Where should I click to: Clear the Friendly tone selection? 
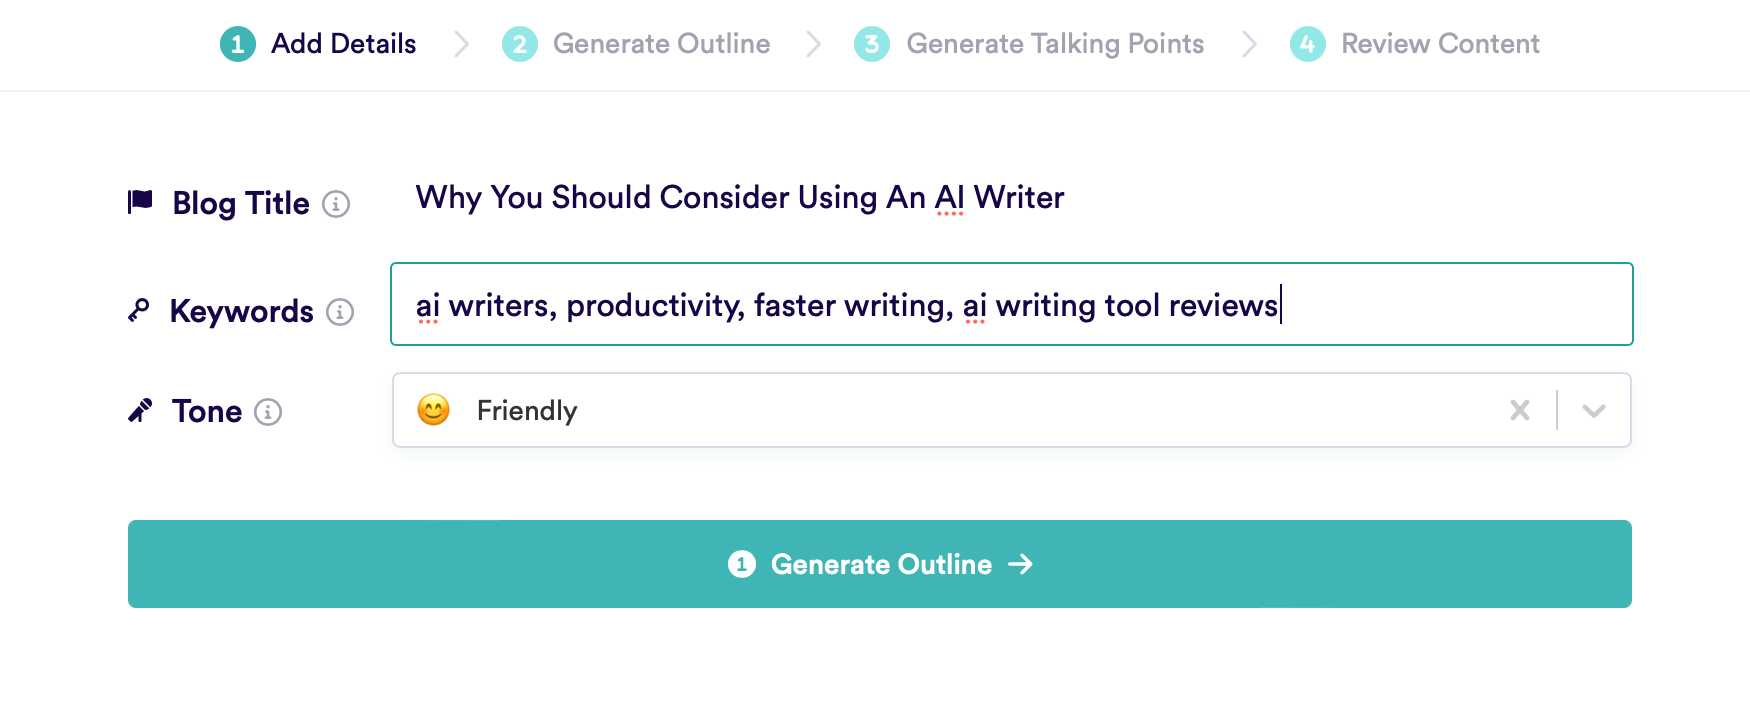[1520, 410]
